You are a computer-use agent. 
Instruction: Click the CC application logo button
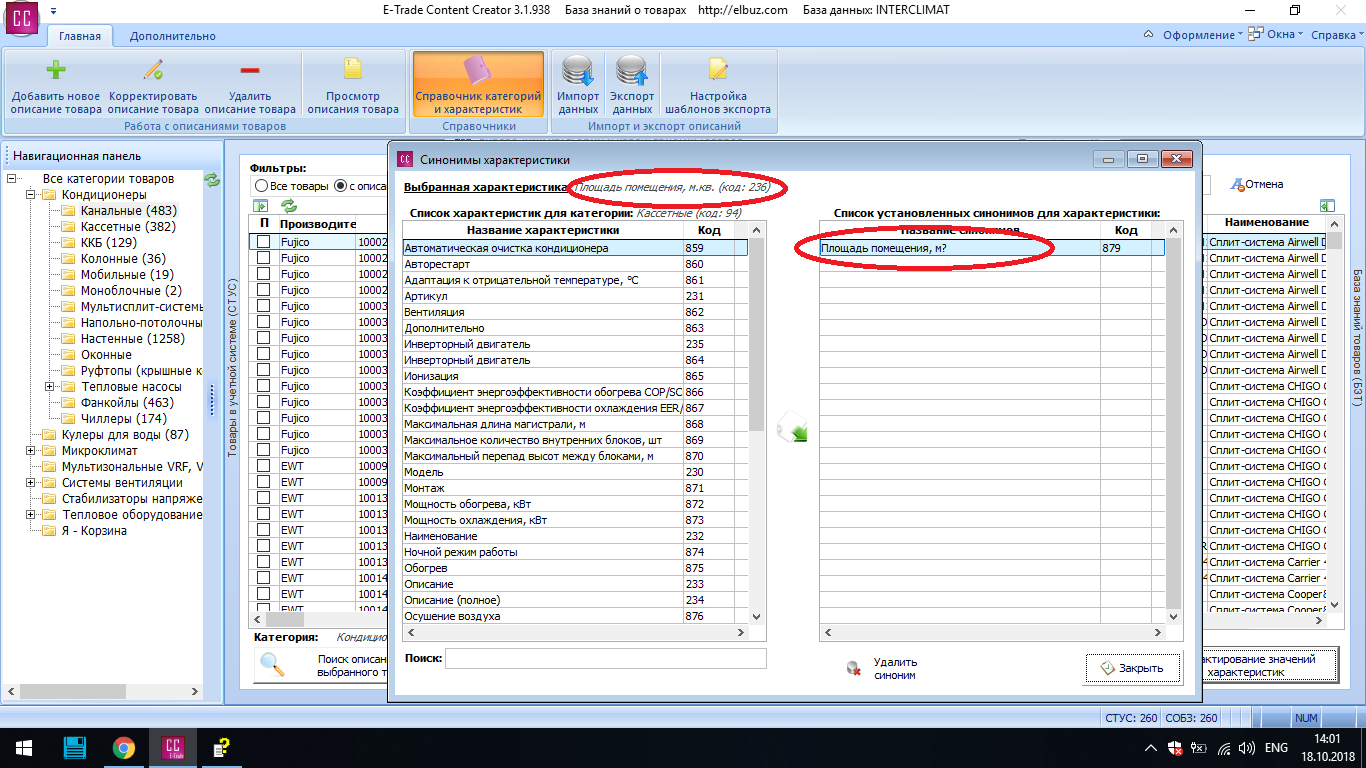(20, 17)
